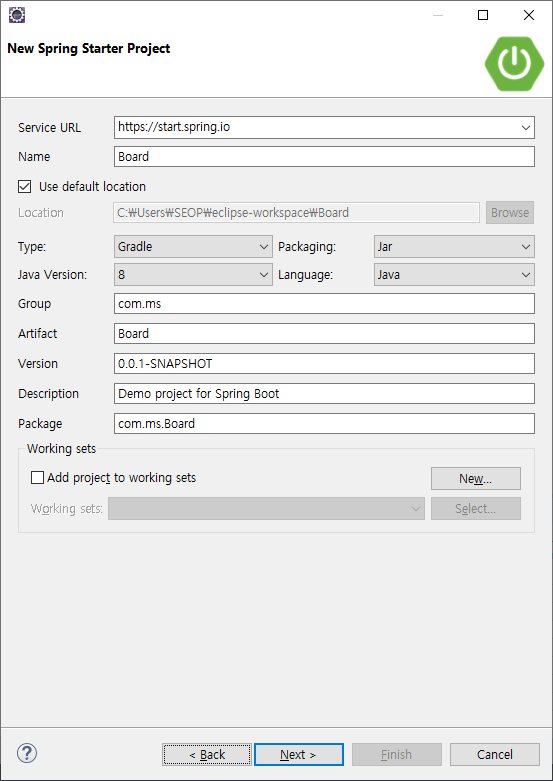Click the Service URL label
This screenshot has width=553, height=781.
(x=49, y=128)
